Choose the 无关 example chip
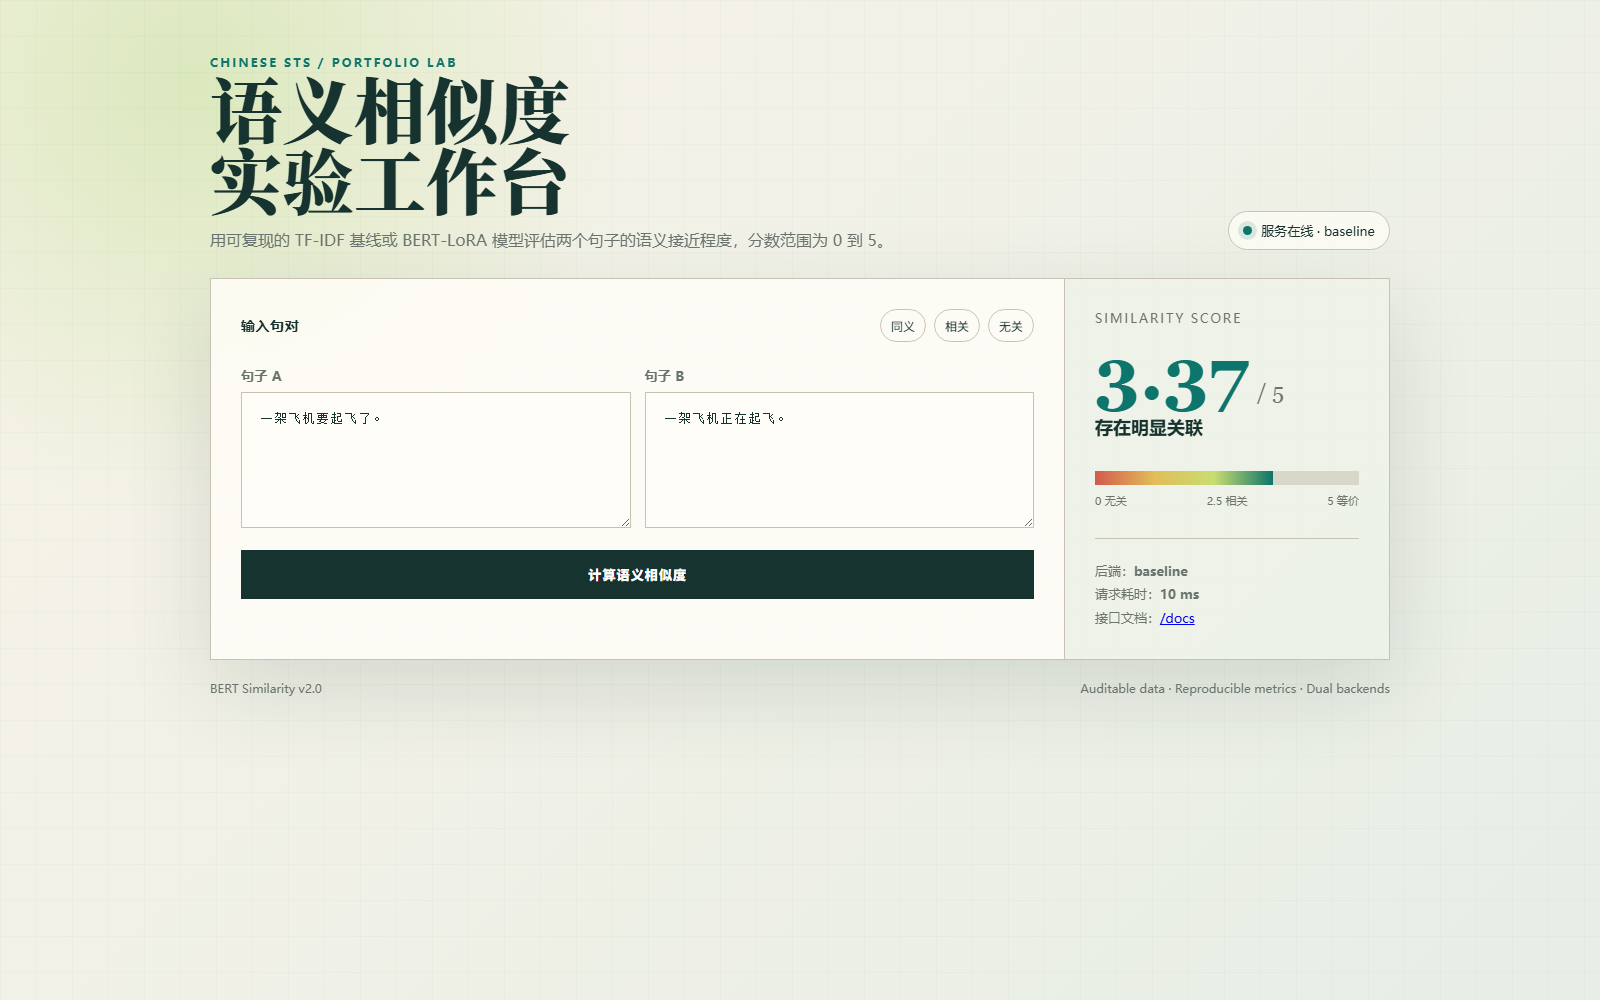1600x1000 pixels. point(1010,326)
